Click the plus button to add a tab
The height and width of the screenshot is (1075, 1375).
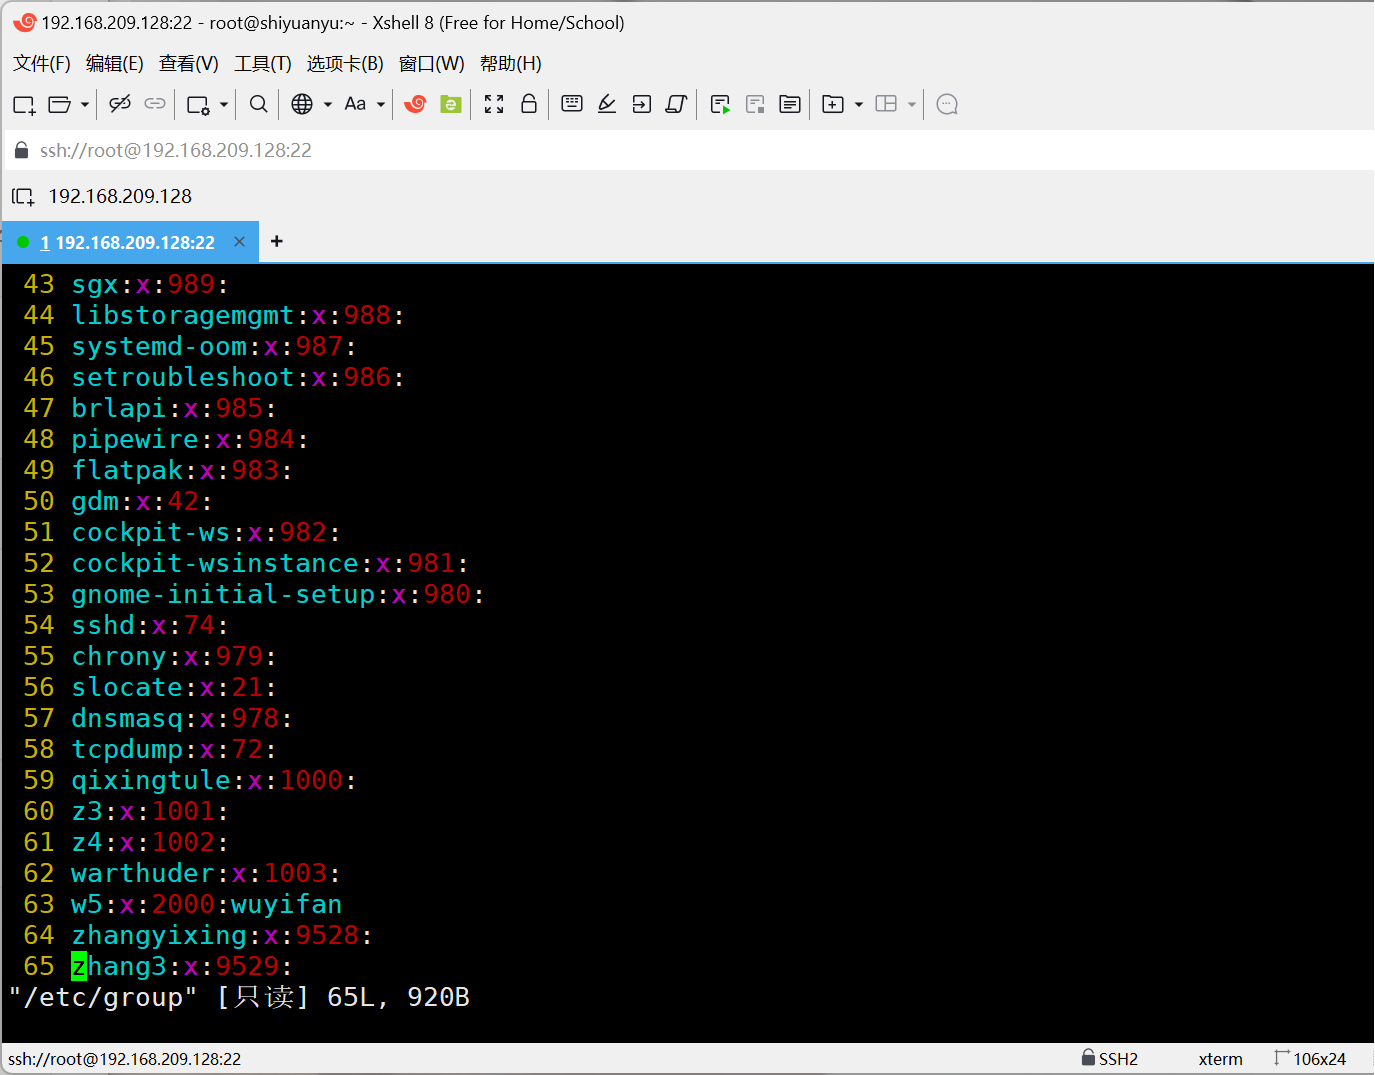(276, 241)
